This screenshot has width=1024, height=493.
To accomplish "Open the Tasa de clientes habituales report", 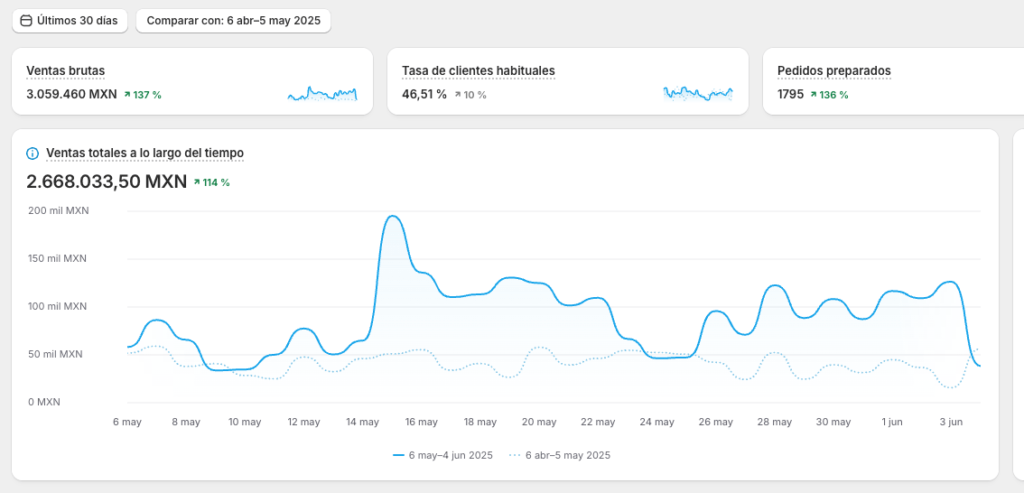I will pyautogui.click(x=478, y=71).
